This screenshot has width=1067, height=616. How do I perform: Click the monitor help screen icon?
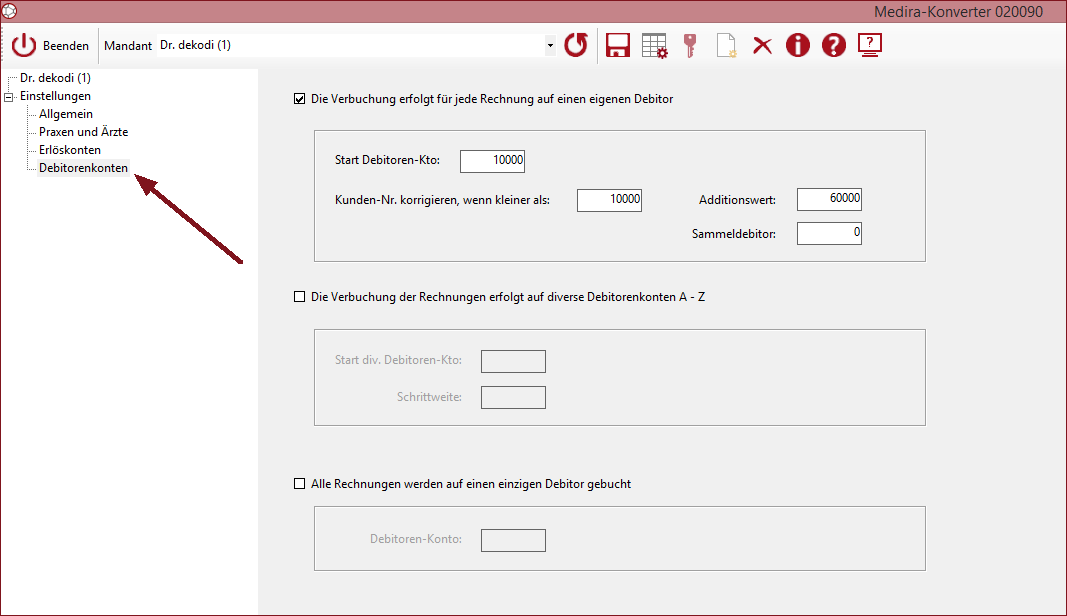point(870,46)
